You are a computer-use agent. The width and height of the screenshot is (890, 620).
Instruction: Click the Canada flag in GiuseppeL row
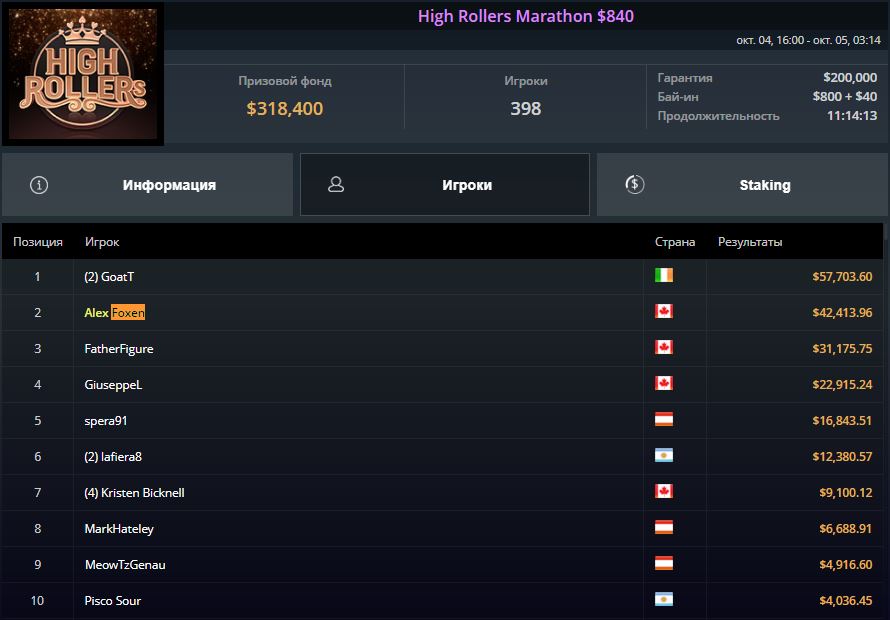(664, 383)
